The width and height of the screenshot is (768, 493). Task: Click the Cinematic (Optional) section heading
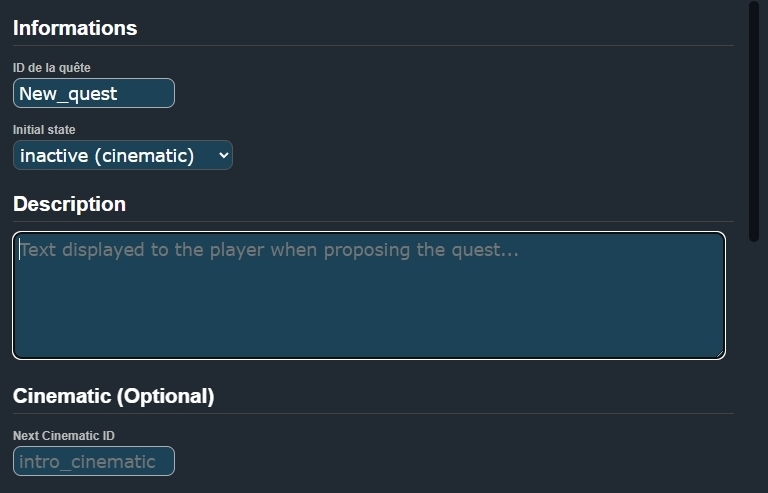[113, 396]
